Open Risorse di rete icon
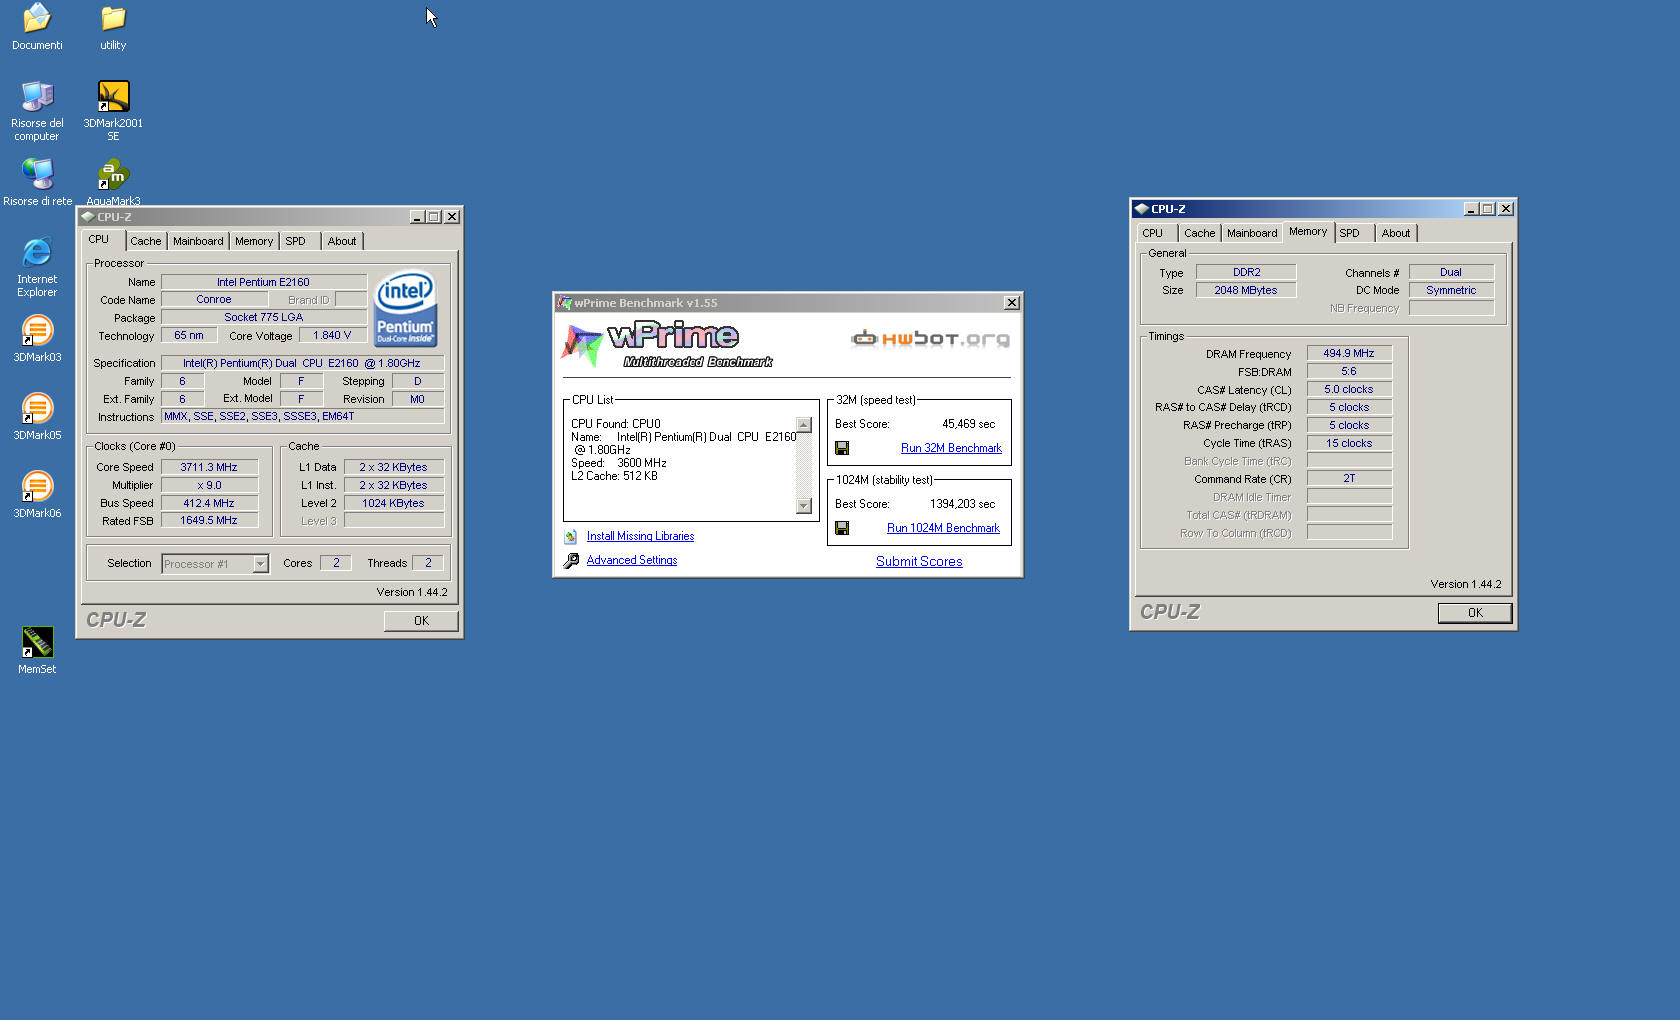Viewport: 1680px width, 1020px height. tap(37, 181)
